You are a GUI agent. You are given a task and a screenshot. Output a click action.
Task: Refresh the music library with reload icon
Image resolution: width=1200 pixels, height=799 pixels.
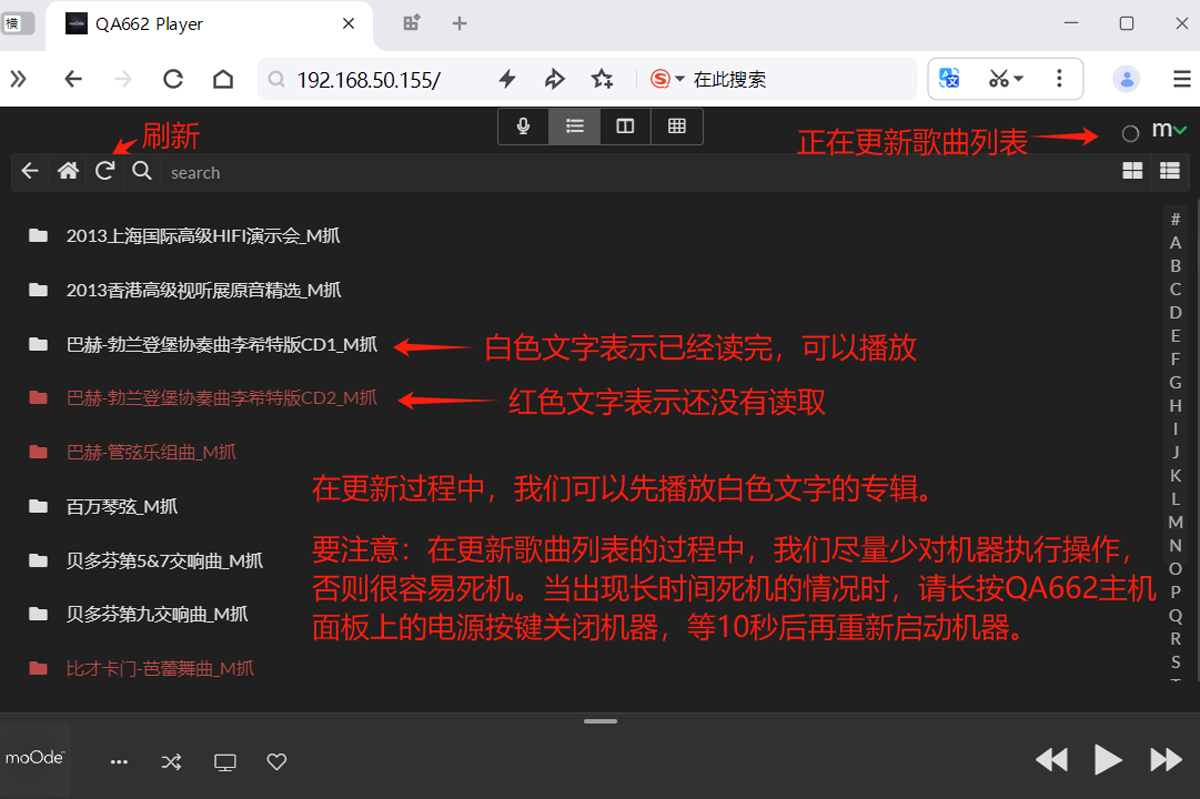click(x=103, y=171)
